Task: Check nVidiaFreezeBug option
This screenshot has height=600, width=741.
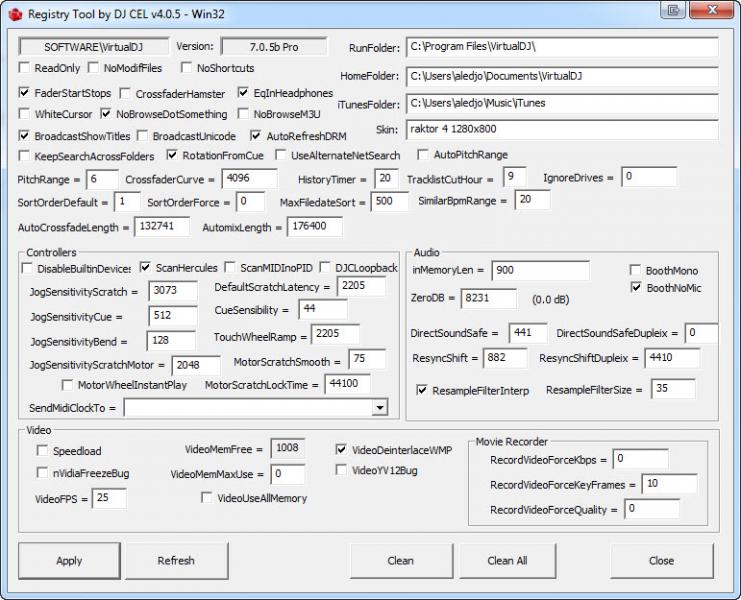Action: 43,473
